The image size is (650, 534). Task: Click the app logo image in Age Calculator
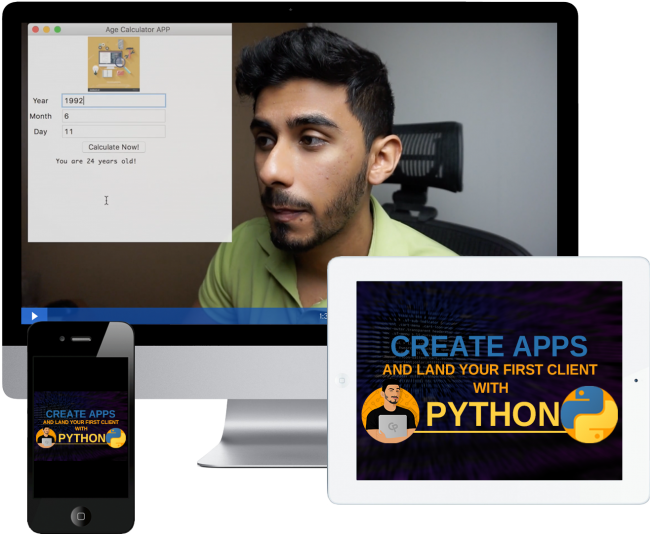[114, 64]
